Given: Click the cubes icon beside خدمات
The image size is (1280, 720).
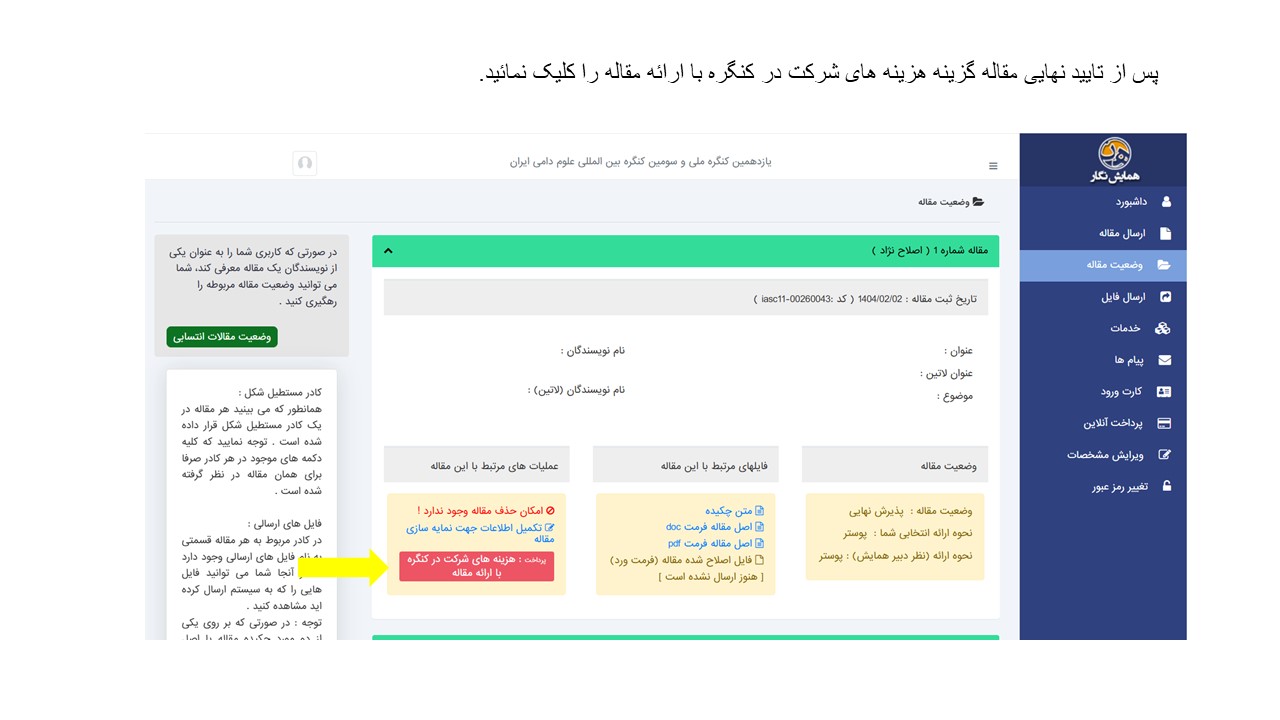Looking at the screenshot, I should pos(1163,328).
